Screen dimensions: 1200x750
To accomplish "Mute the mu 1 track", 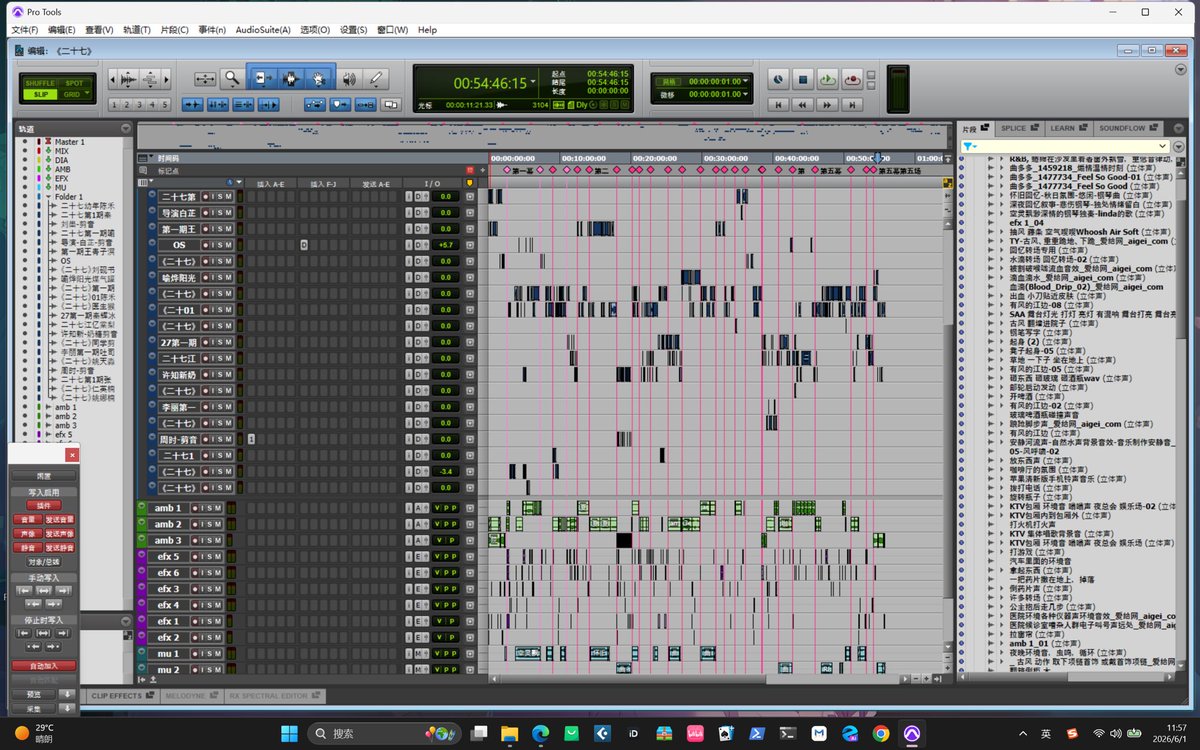I will pyautogui.click(x=218, y=653).
